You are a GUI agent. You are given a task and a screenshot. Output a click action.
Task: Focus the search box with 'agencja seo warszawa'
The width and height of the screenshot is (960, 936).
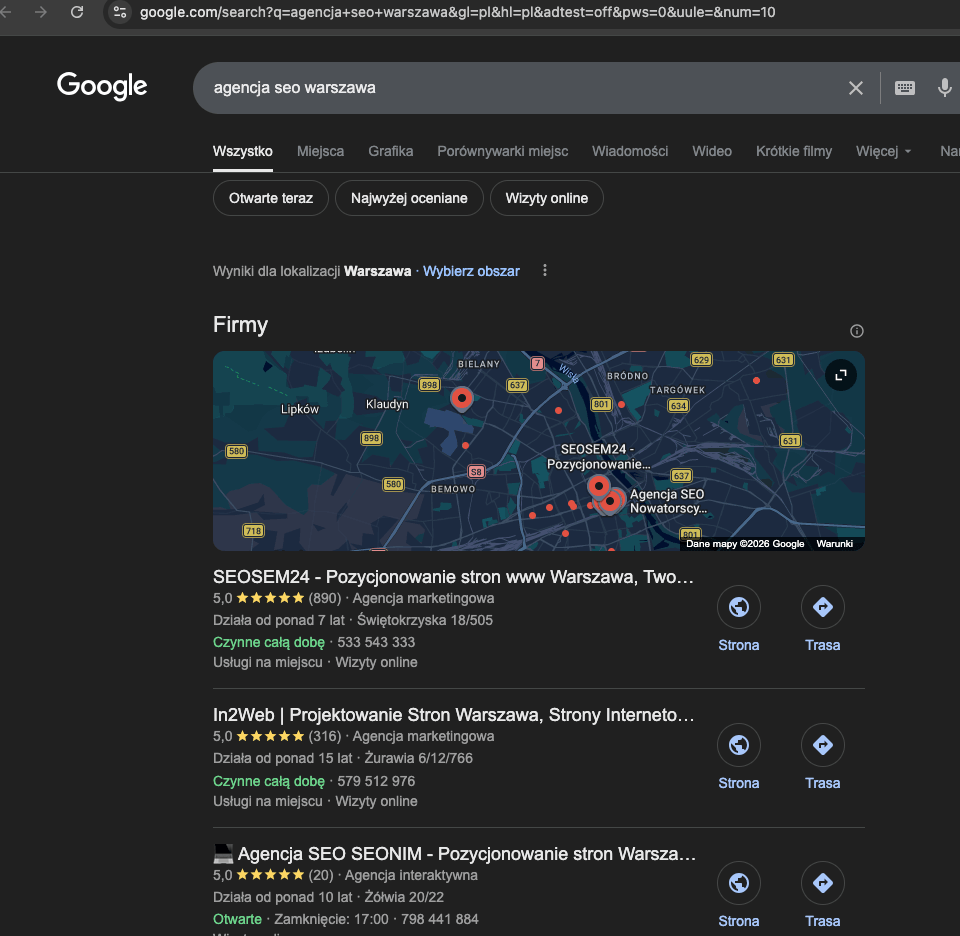click(x=527, y=88)
